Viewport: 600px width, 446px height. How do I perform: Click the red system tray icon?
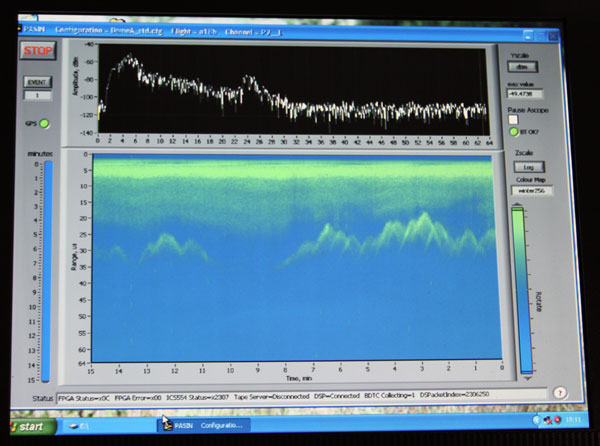coord(557,420)
